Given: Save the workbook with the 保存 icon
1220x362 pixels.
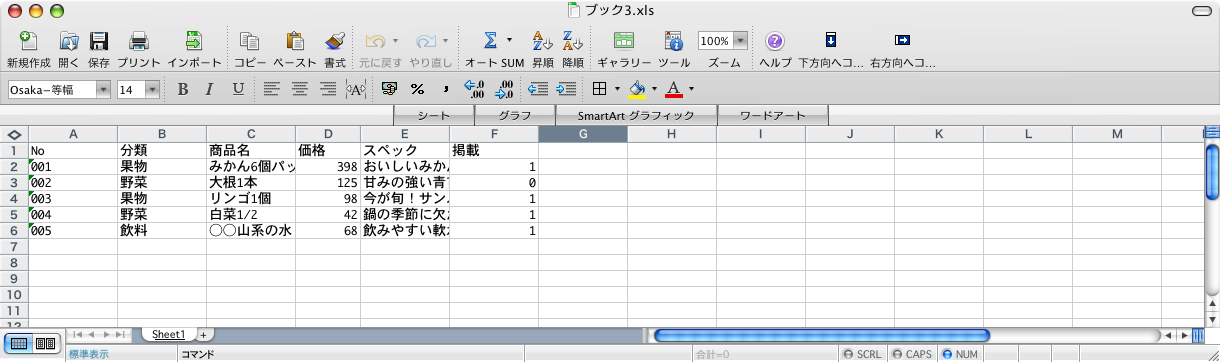Looking at the screenshot, I should [x=99, y=42].
